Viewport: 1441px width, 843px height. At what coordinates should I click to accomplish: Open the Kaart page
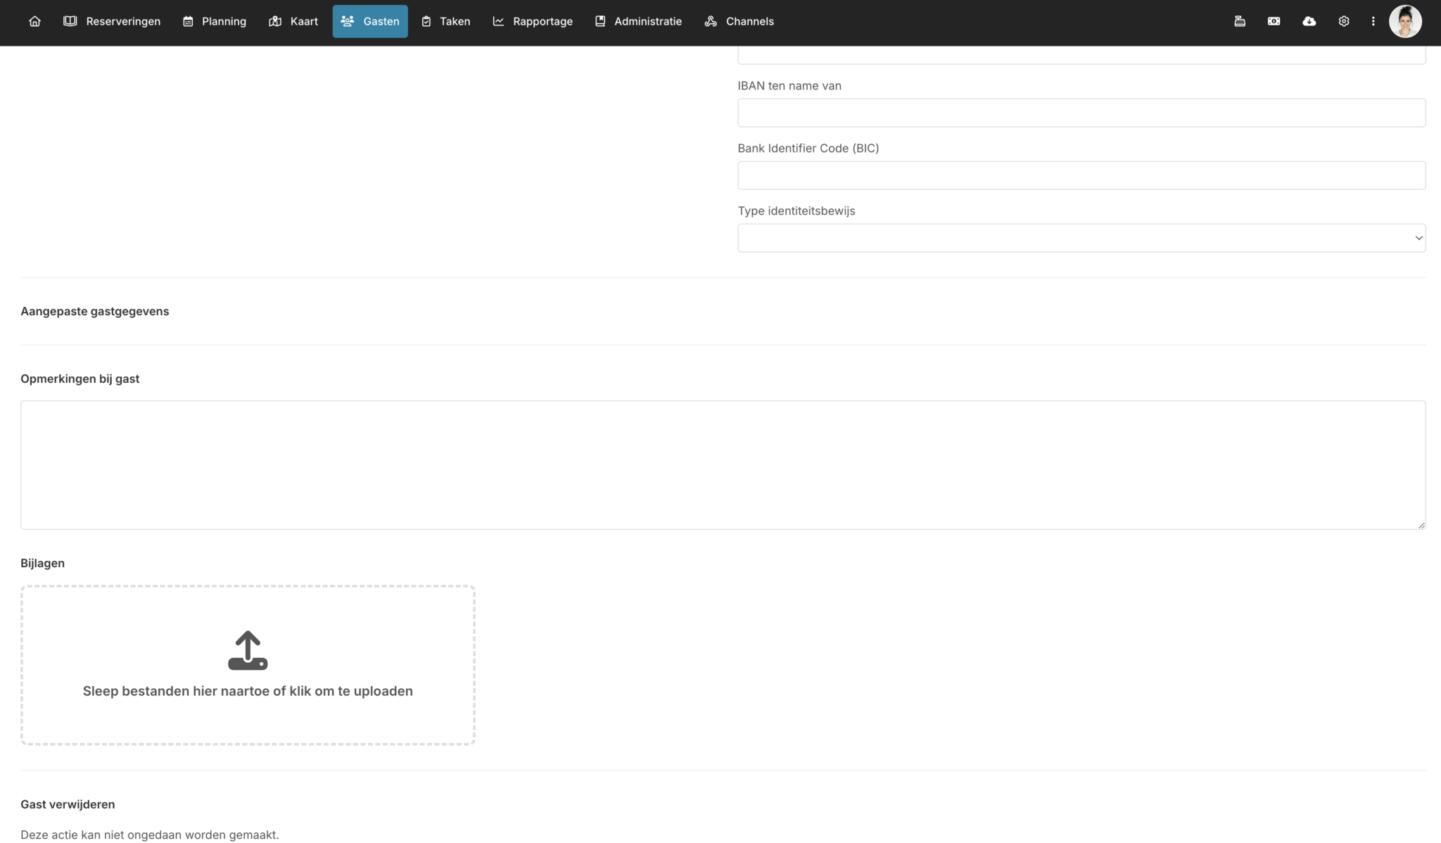click(x=294, y=21)
